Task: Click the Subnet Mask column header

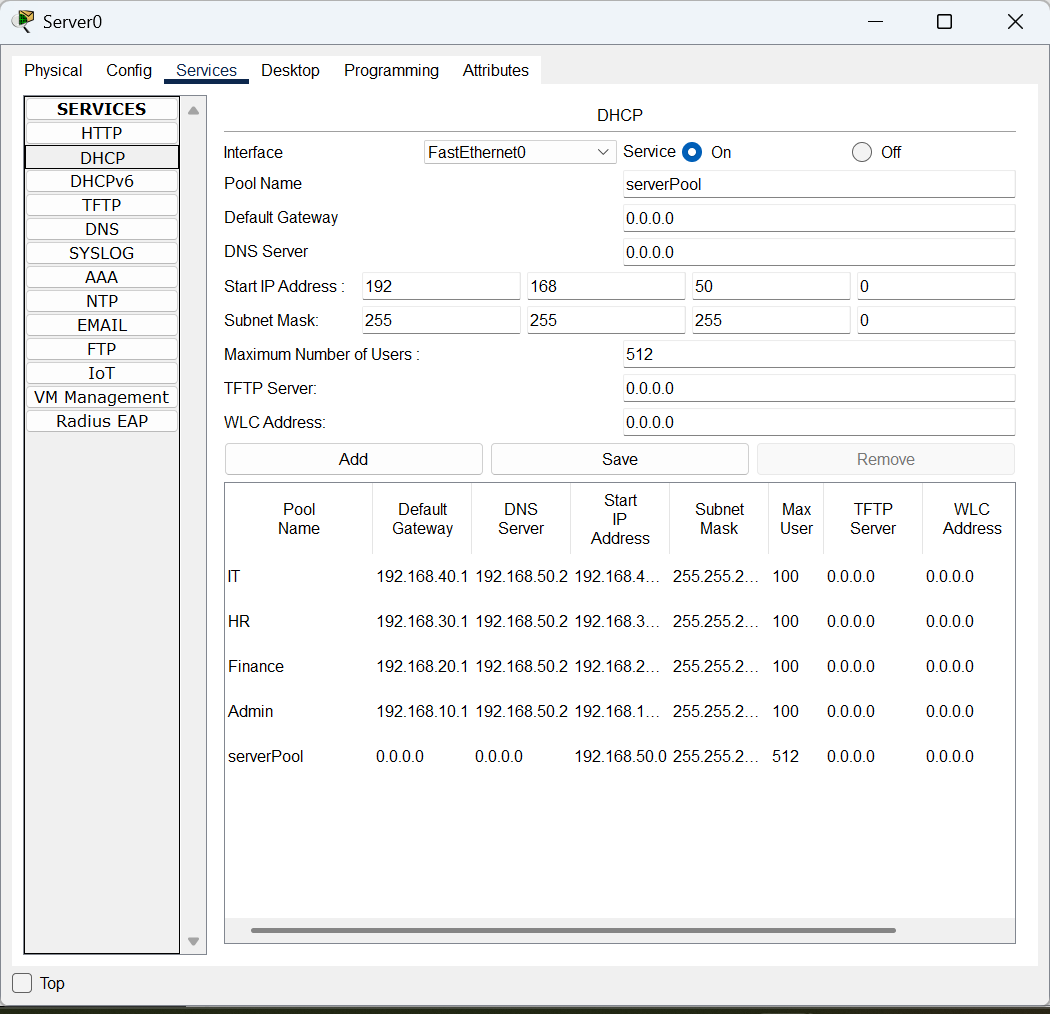Action: 719,519
